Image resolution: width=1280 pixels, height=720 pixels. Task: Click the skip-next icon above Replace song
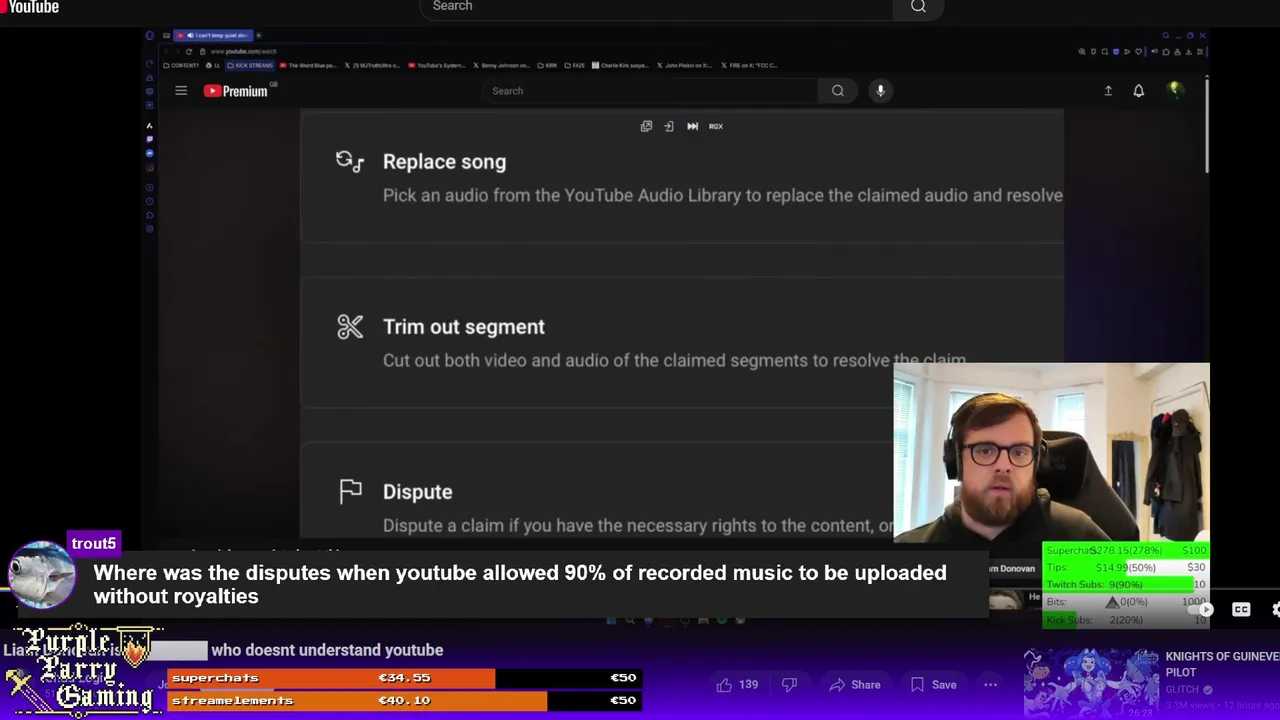point(692,126)
